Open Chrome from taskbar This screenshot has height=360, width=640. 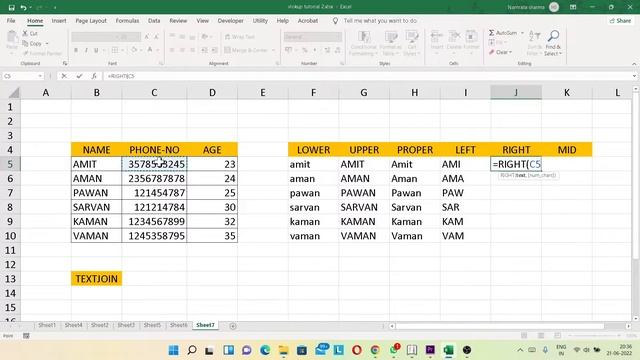375,350
